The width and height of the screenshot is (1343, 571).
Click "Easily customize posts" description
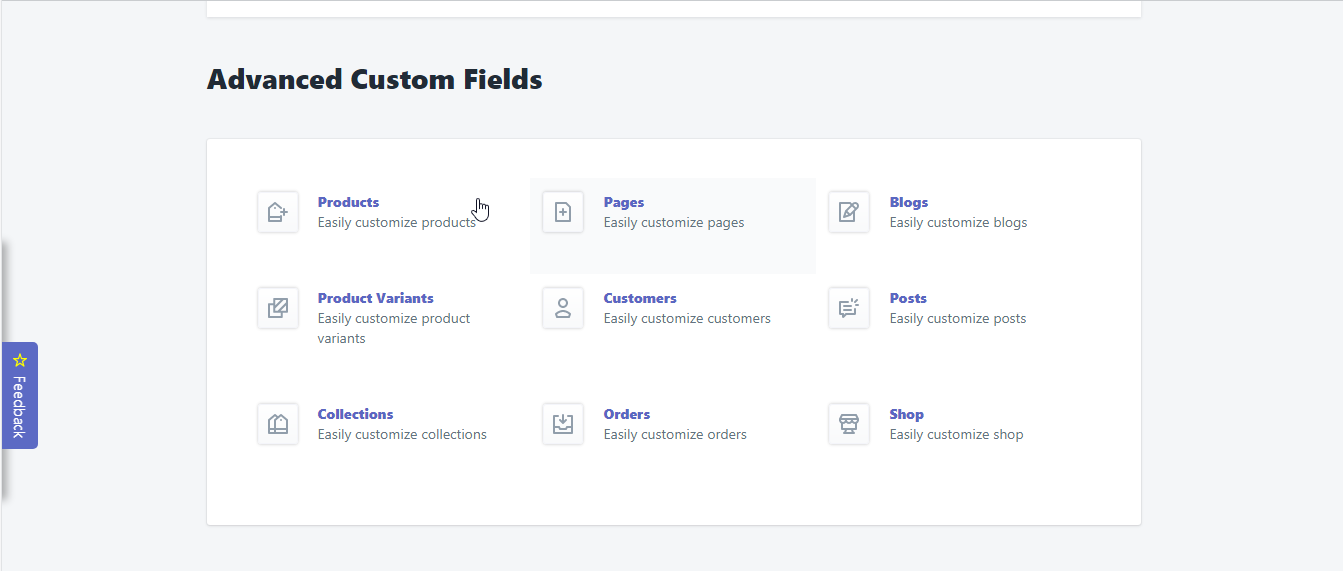point(958,318)
